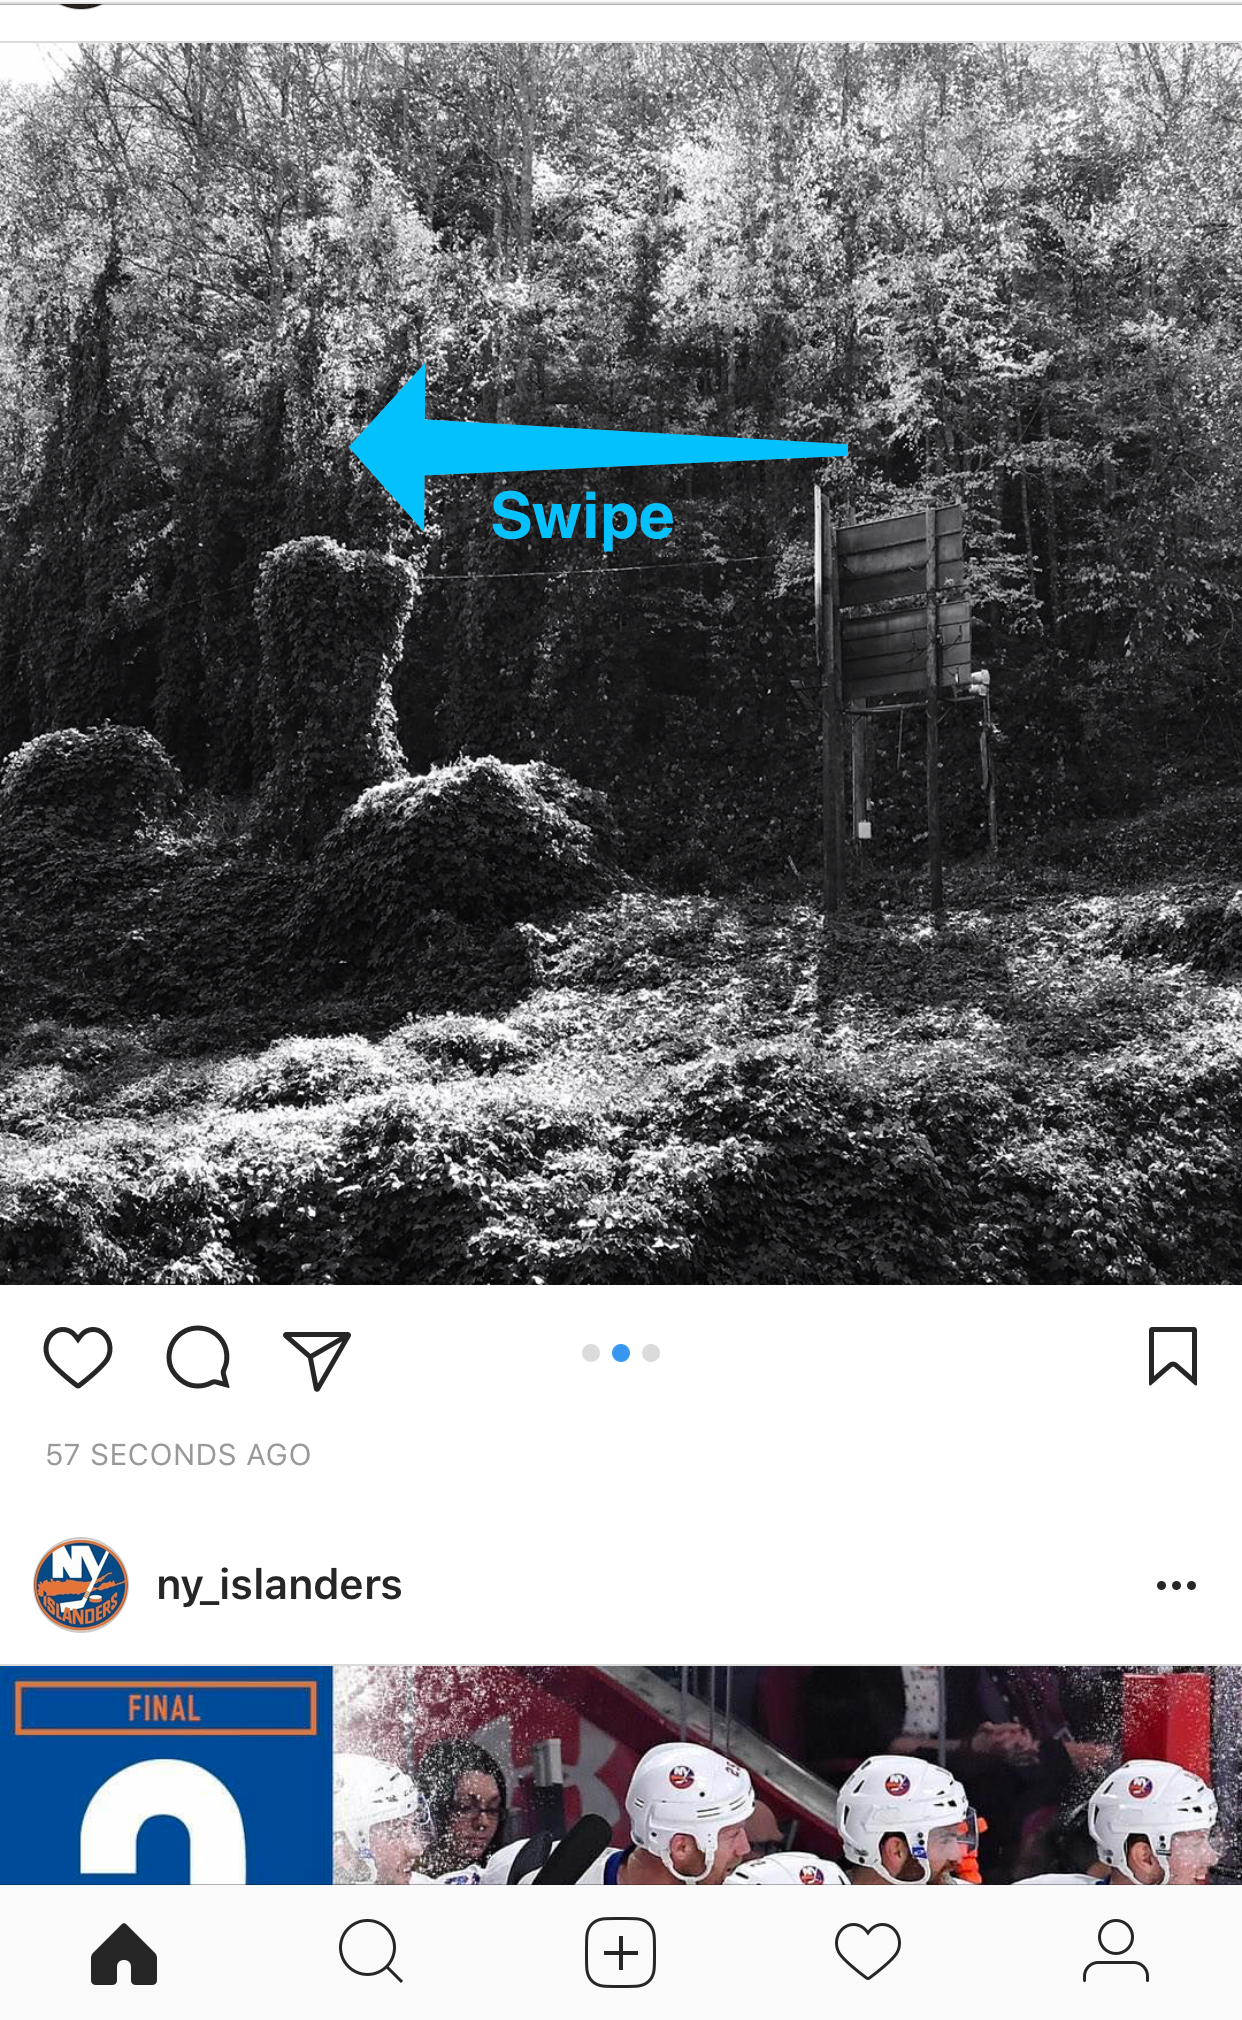Like the forest photo with heart icon
The width and height of the screenshot is (1242, 2020).
point(78,1357)
